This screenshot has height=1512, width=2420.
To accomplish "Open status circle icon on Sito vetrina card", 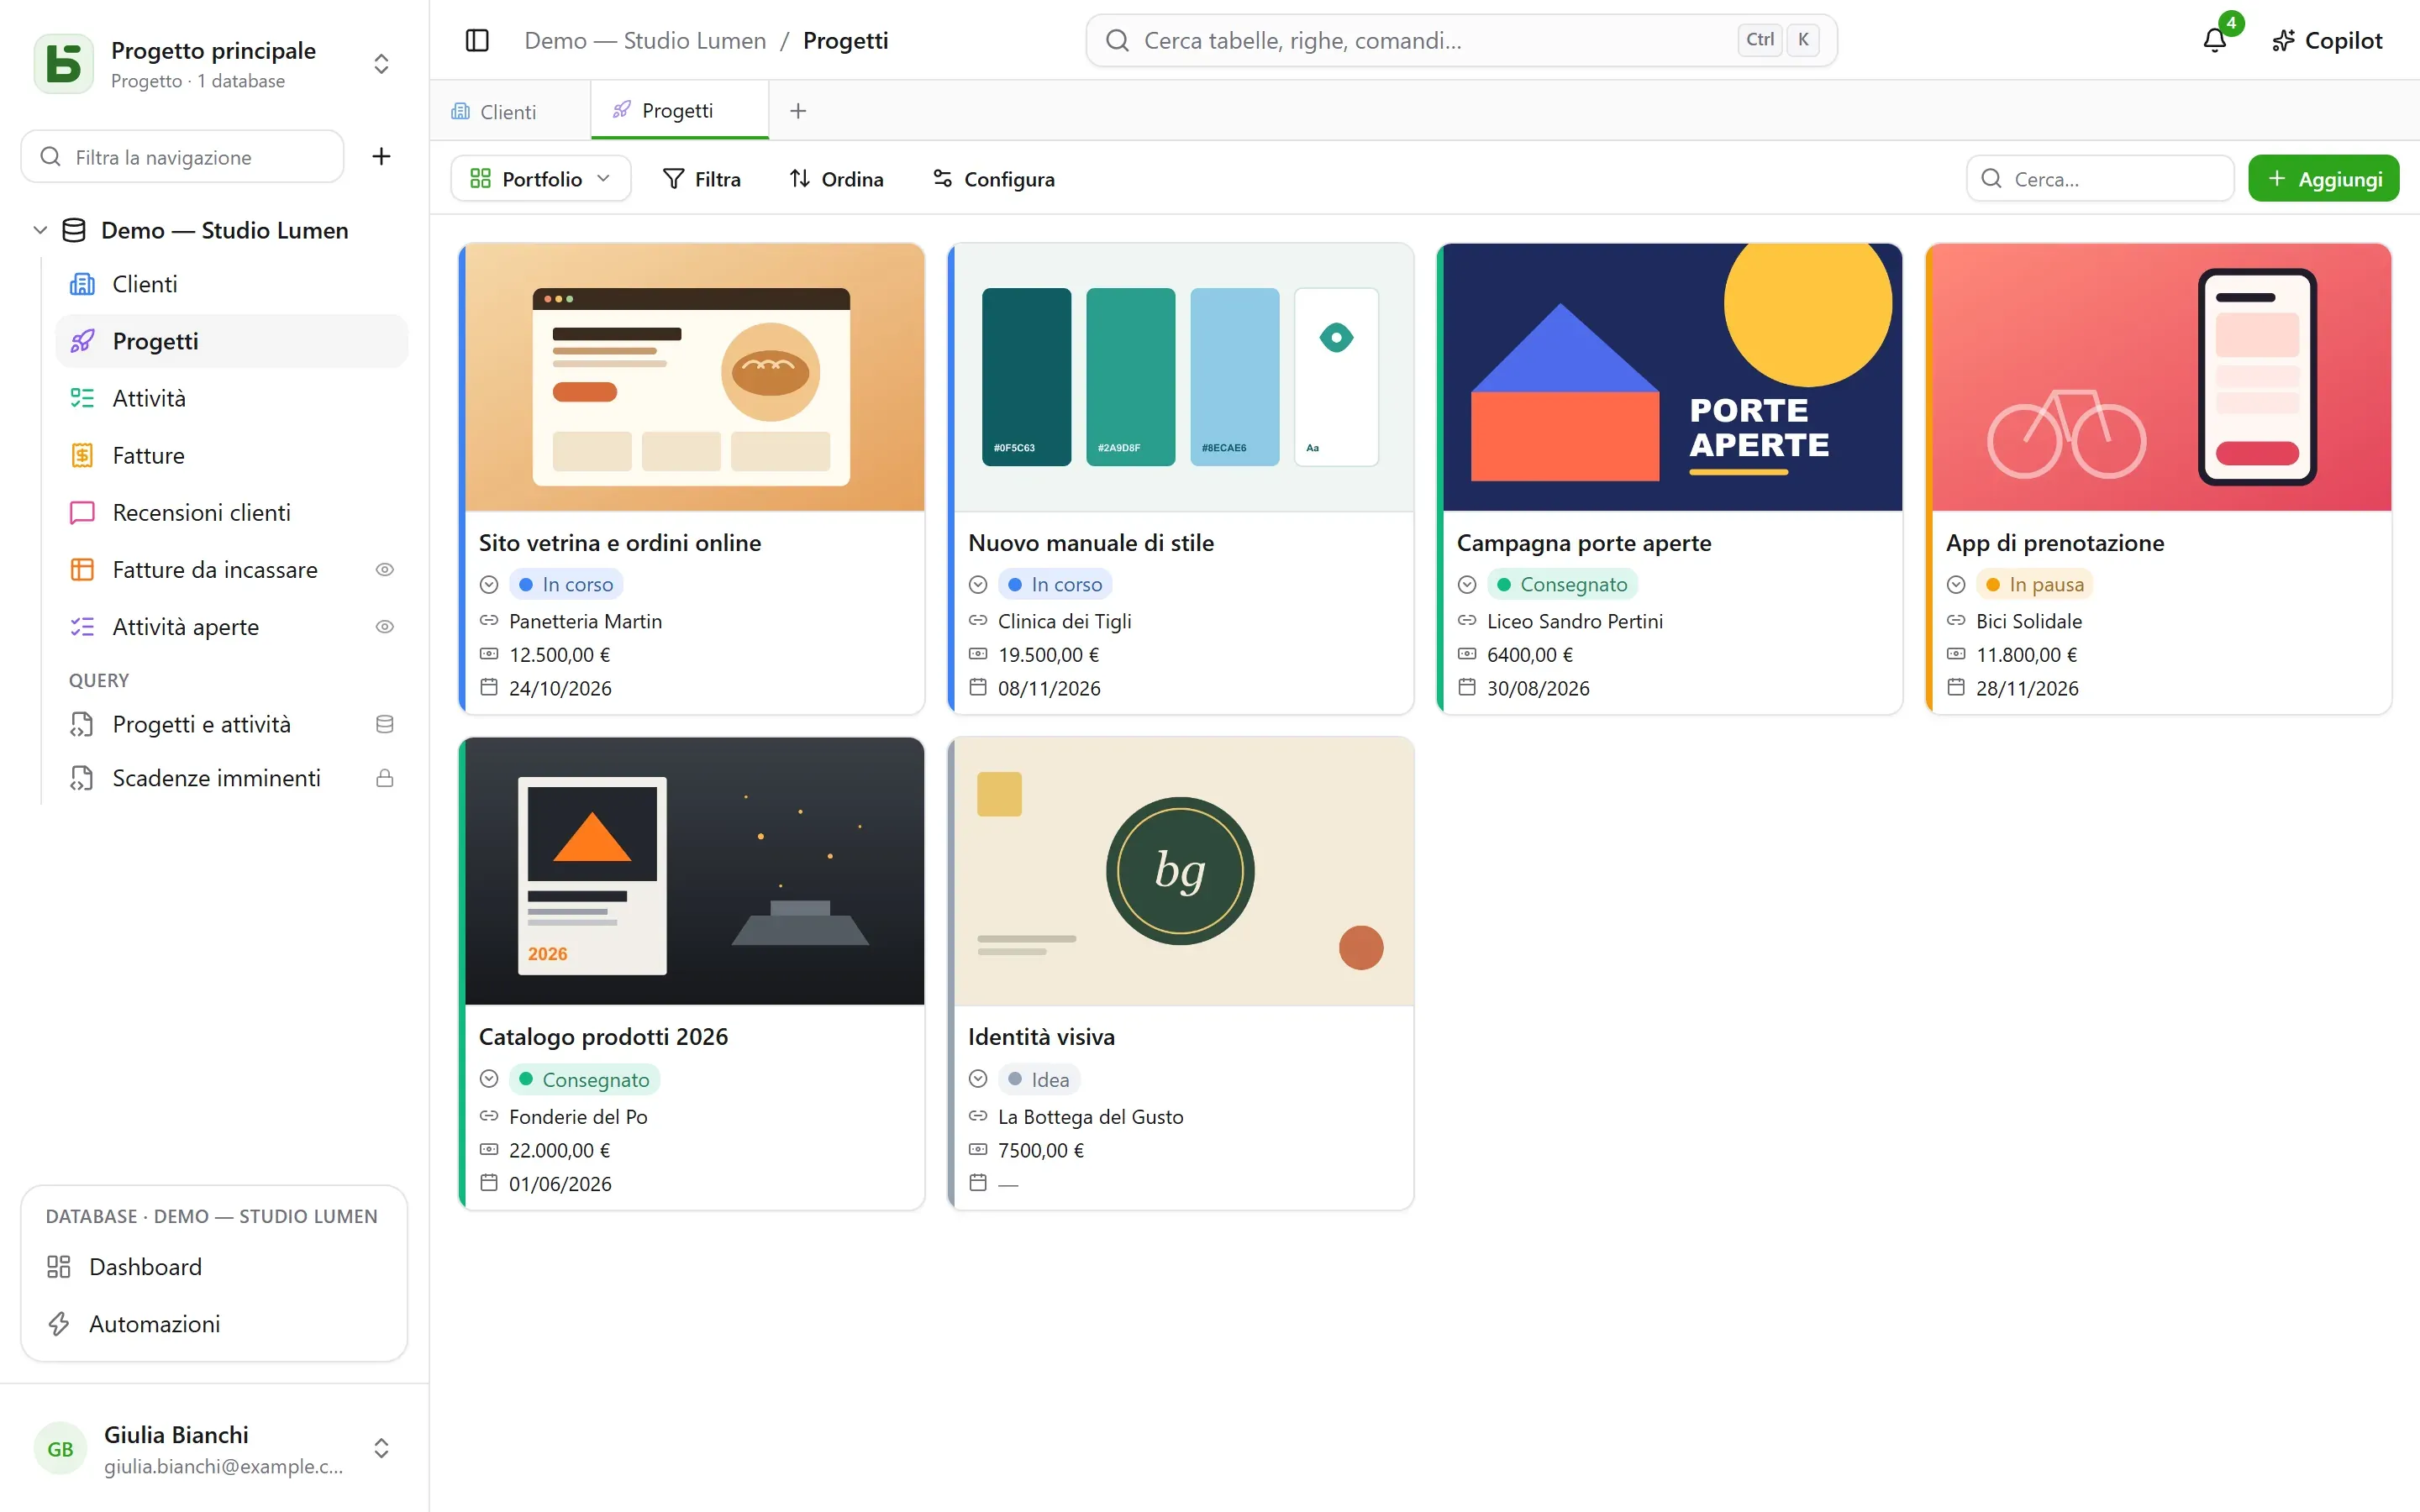I will pos(489,584).
